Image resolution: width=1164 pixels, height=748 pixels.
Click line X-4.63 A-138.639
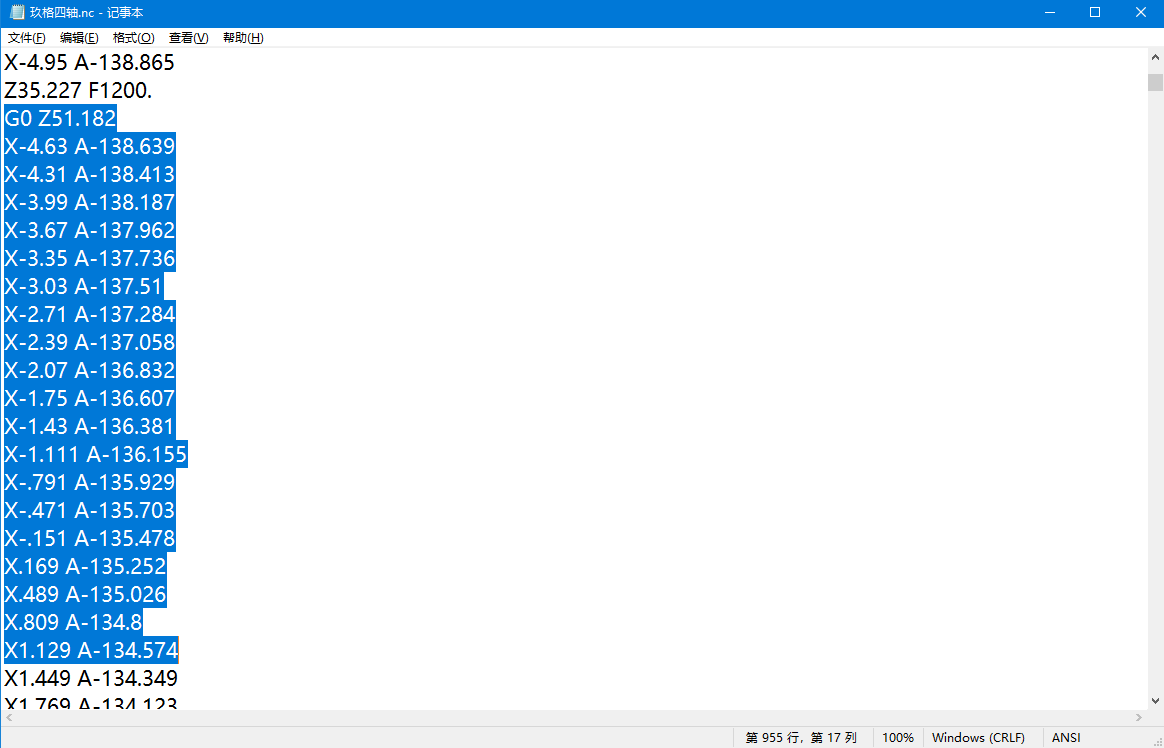click(89, 146)
